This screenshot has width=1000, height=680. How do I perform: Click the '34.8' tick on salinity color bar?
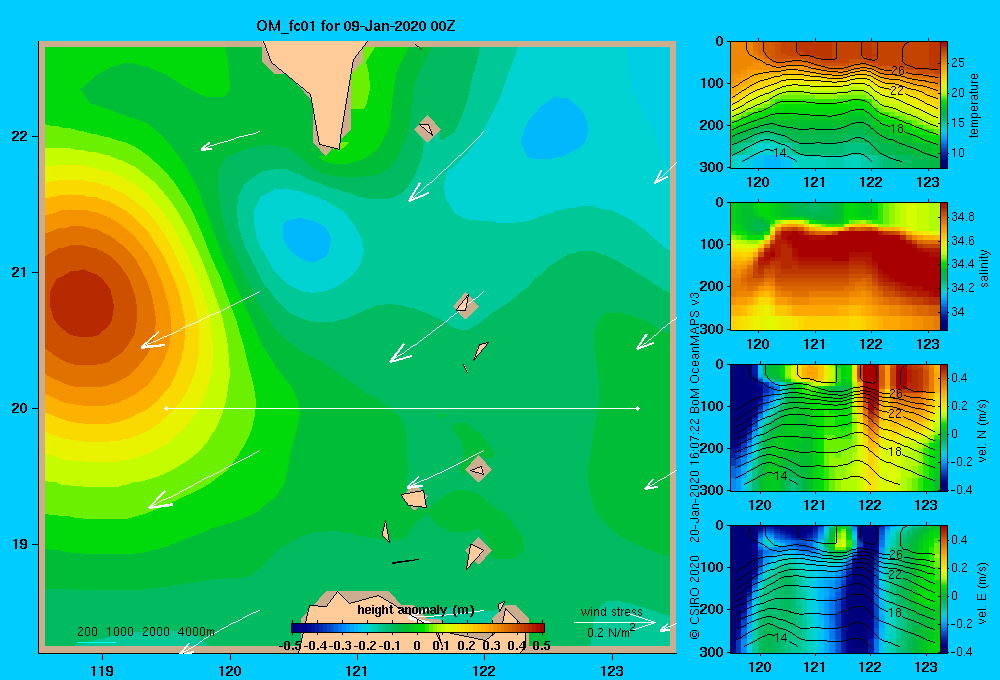[962, 217]
